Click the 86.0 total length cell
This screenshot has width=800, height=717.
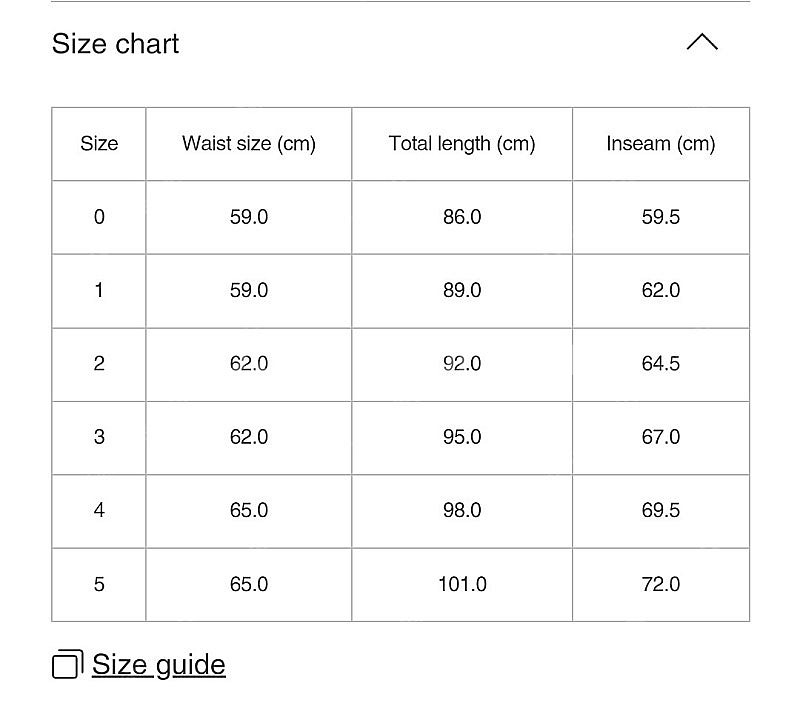coord(462,217)
